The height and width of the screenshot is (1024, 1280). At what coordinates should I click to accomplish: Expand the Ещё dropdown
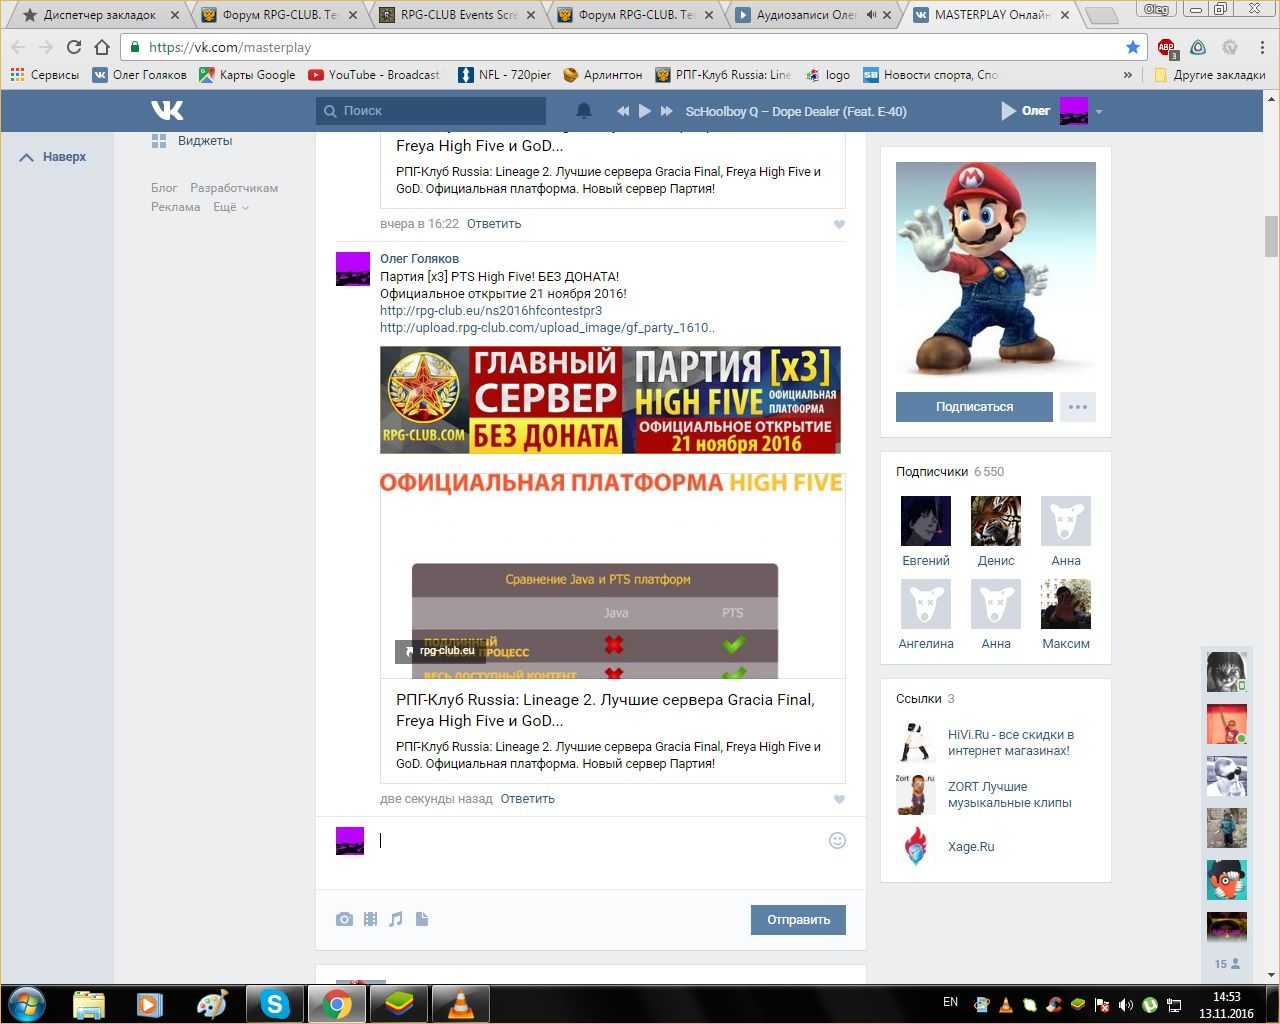pyautogui.click(x=230, y=207)
